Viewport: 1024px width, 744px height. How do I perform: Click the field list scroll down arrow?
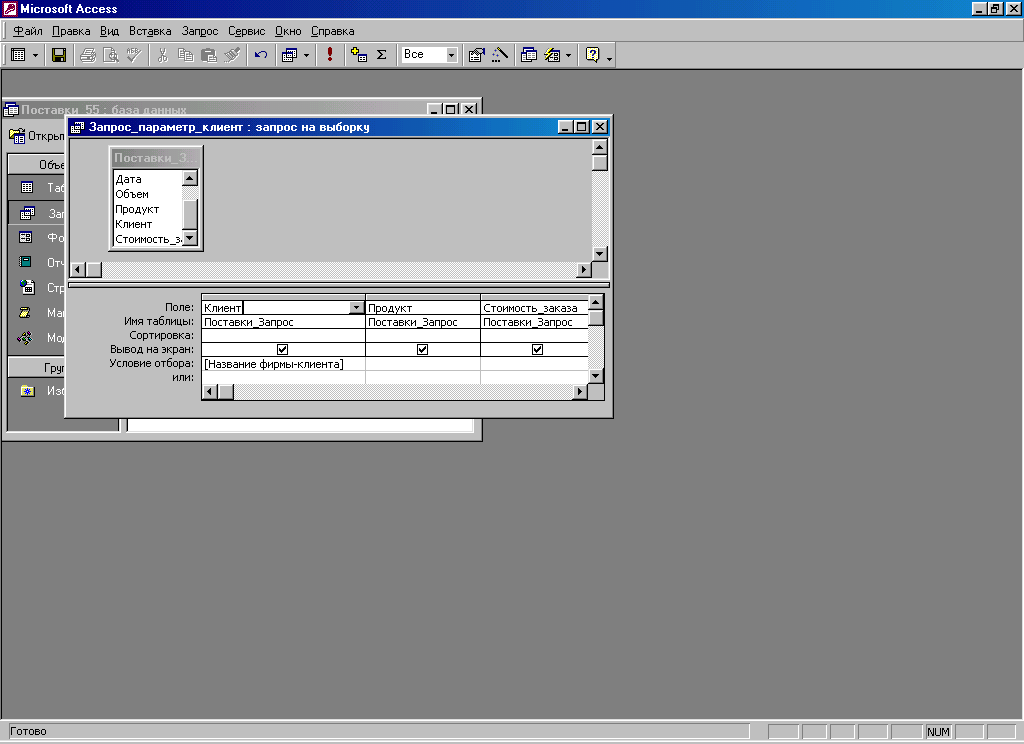pos(190,238)
